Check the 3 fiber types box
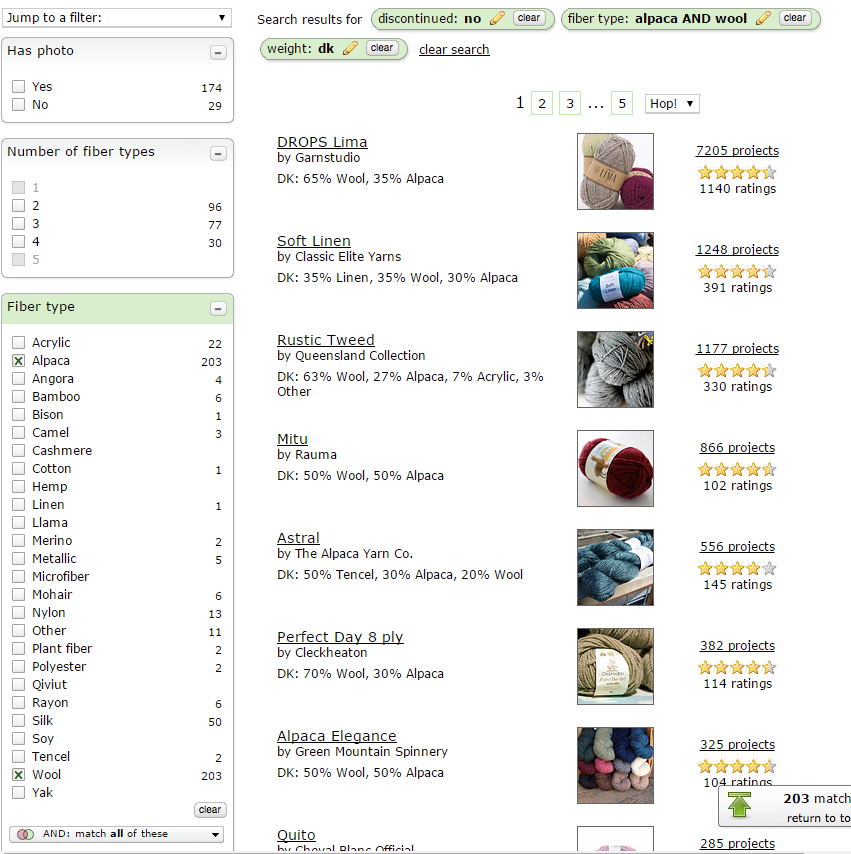 pos(19,223)
